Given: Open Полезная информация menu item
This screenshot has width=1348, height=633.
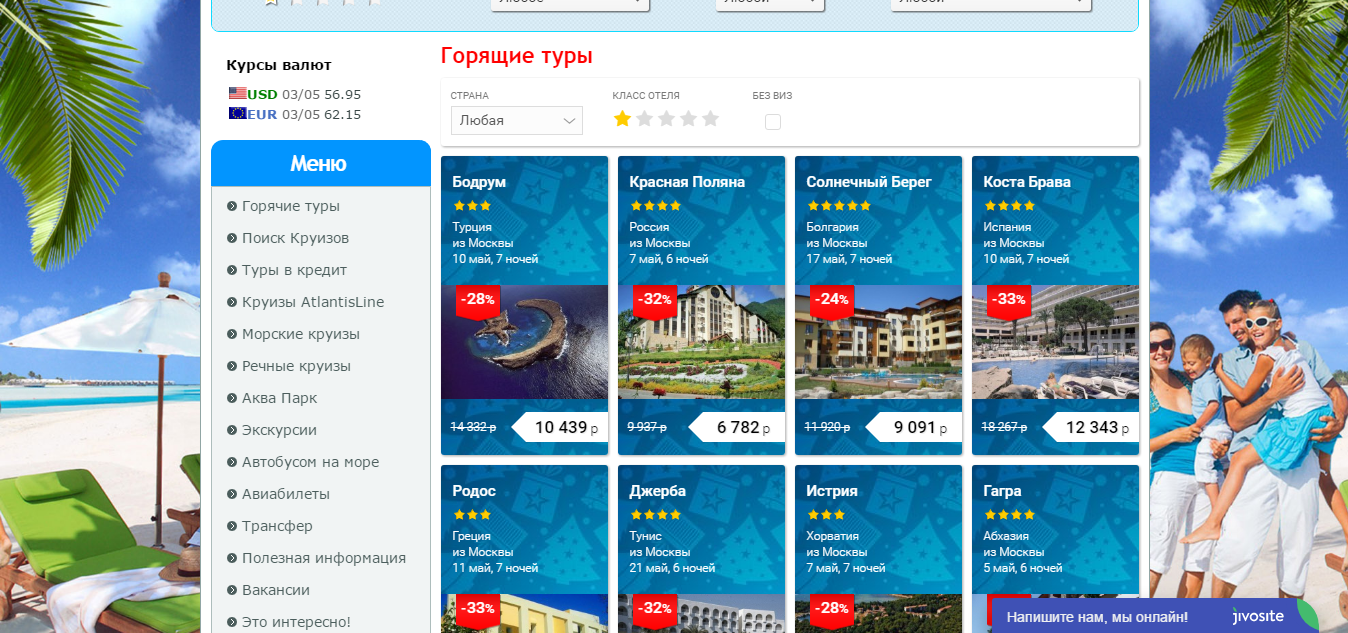Looking at the screenshot, I should tap(324, 558).
